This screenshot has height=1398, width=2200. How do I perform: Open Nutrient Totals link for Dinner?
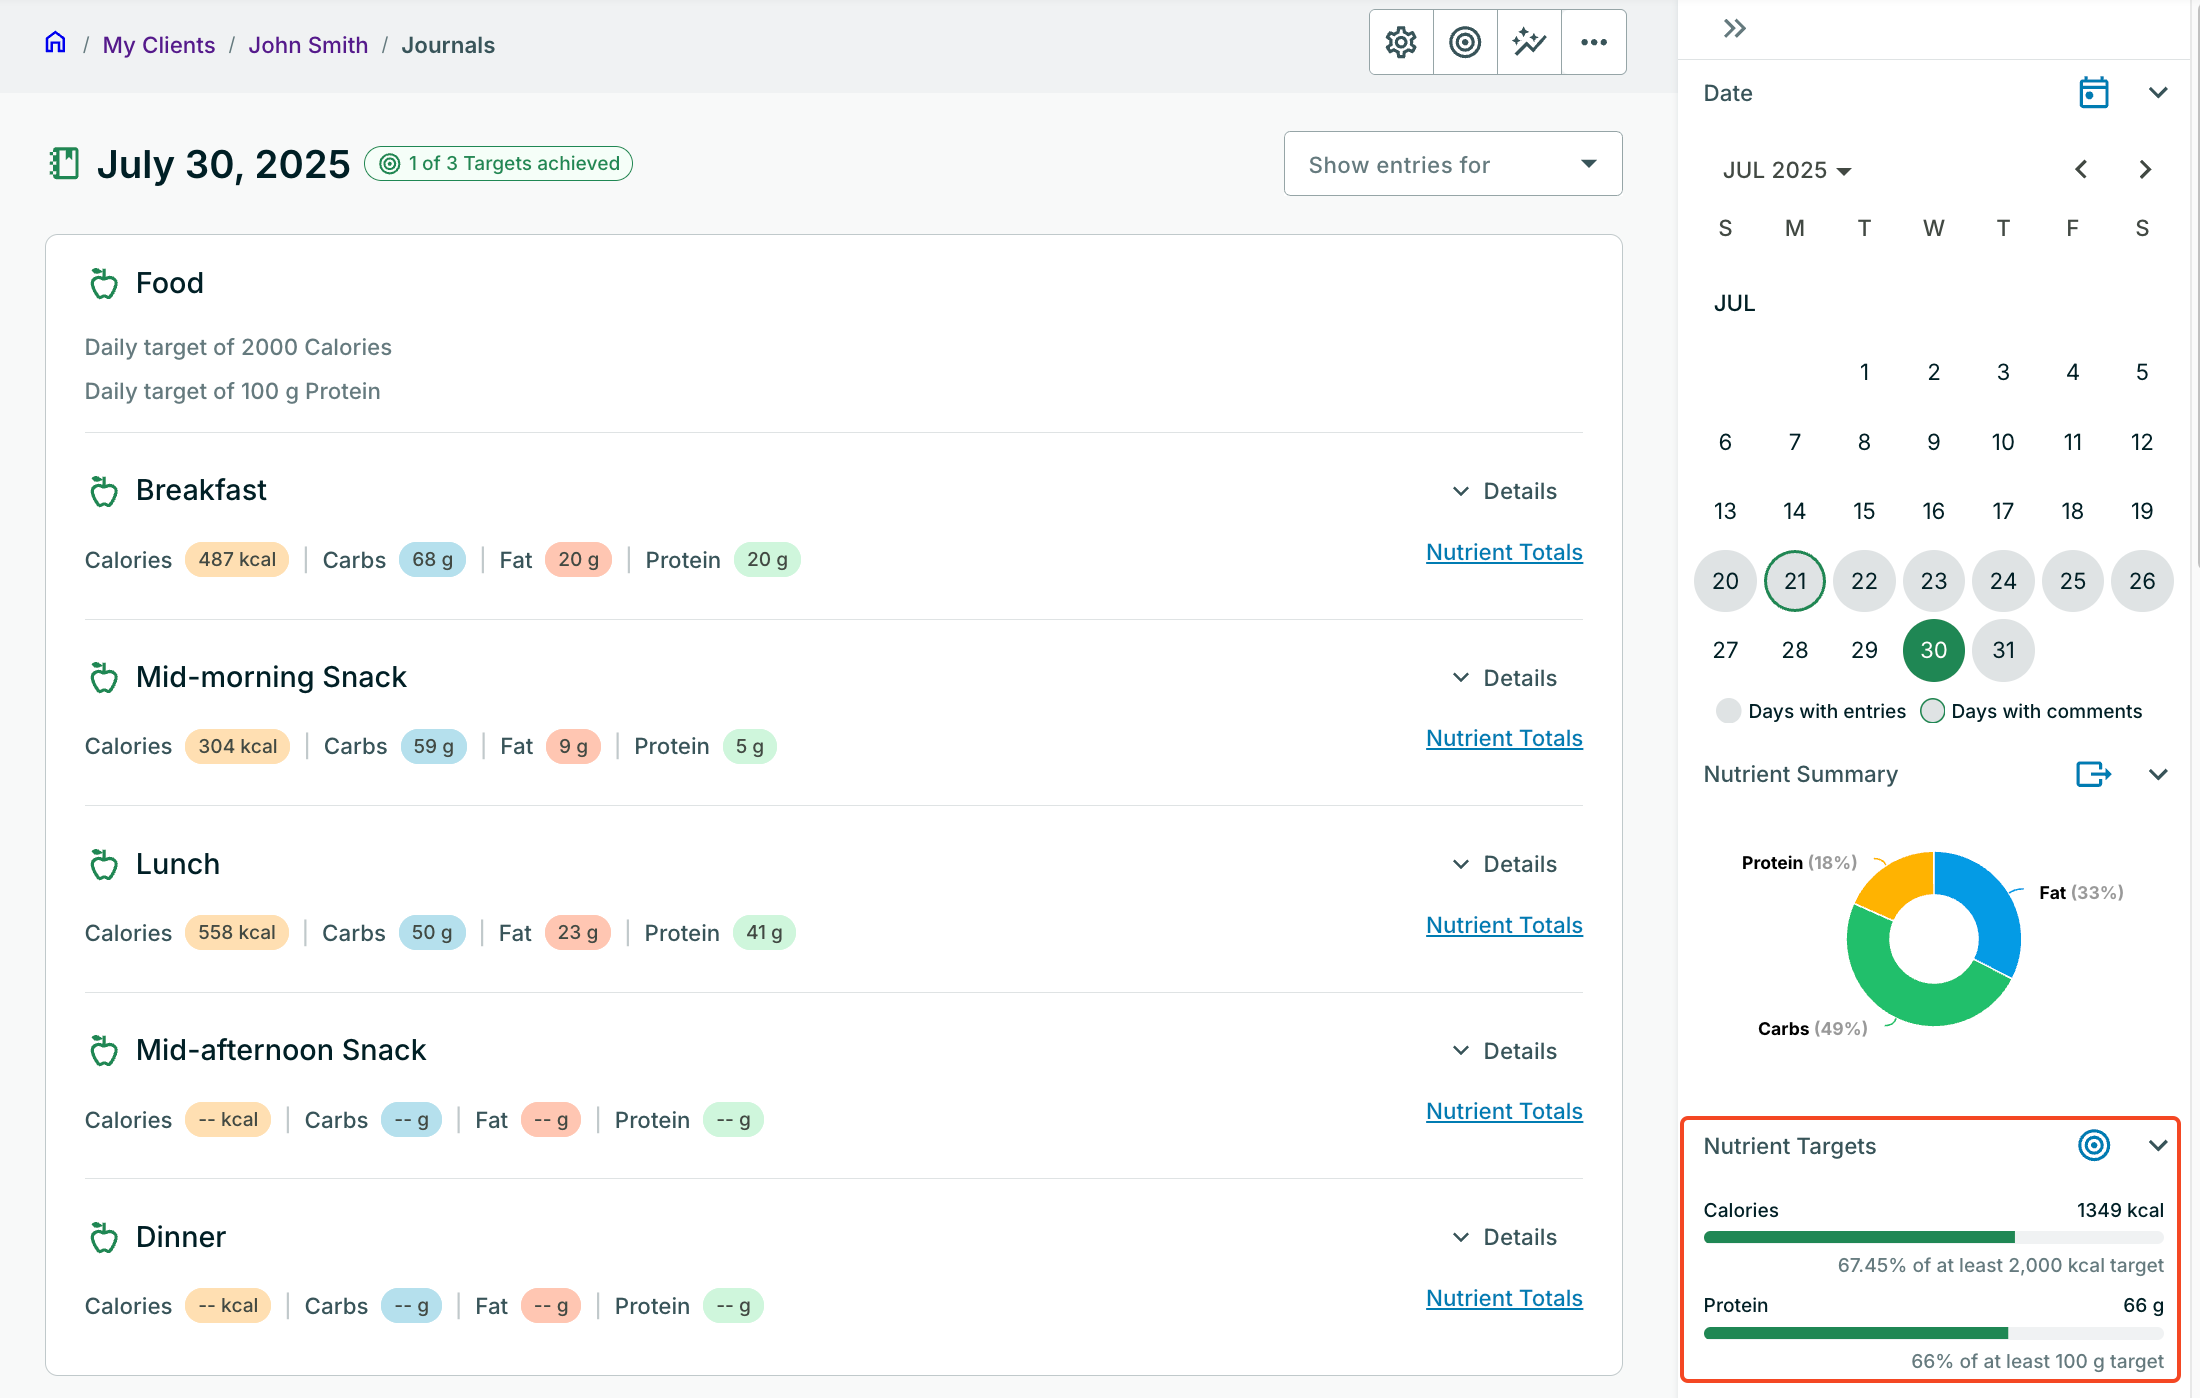pos(1504,1298)
